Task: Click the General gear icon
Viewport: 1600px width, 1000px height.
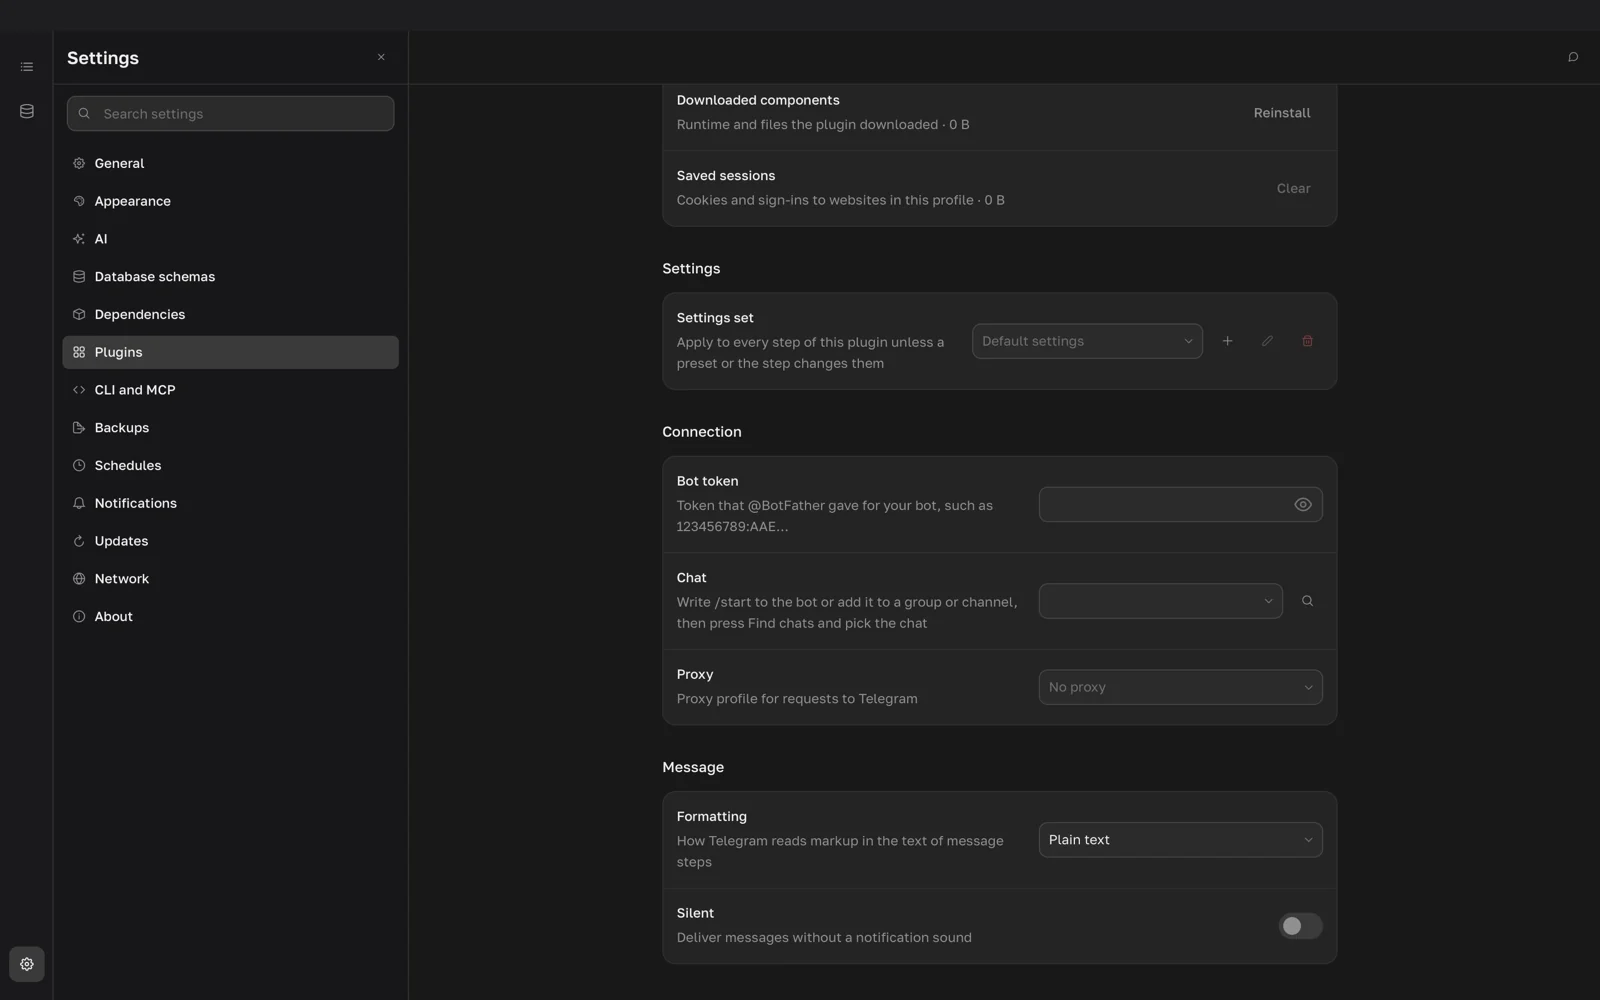Action: (x=79, y=163)
